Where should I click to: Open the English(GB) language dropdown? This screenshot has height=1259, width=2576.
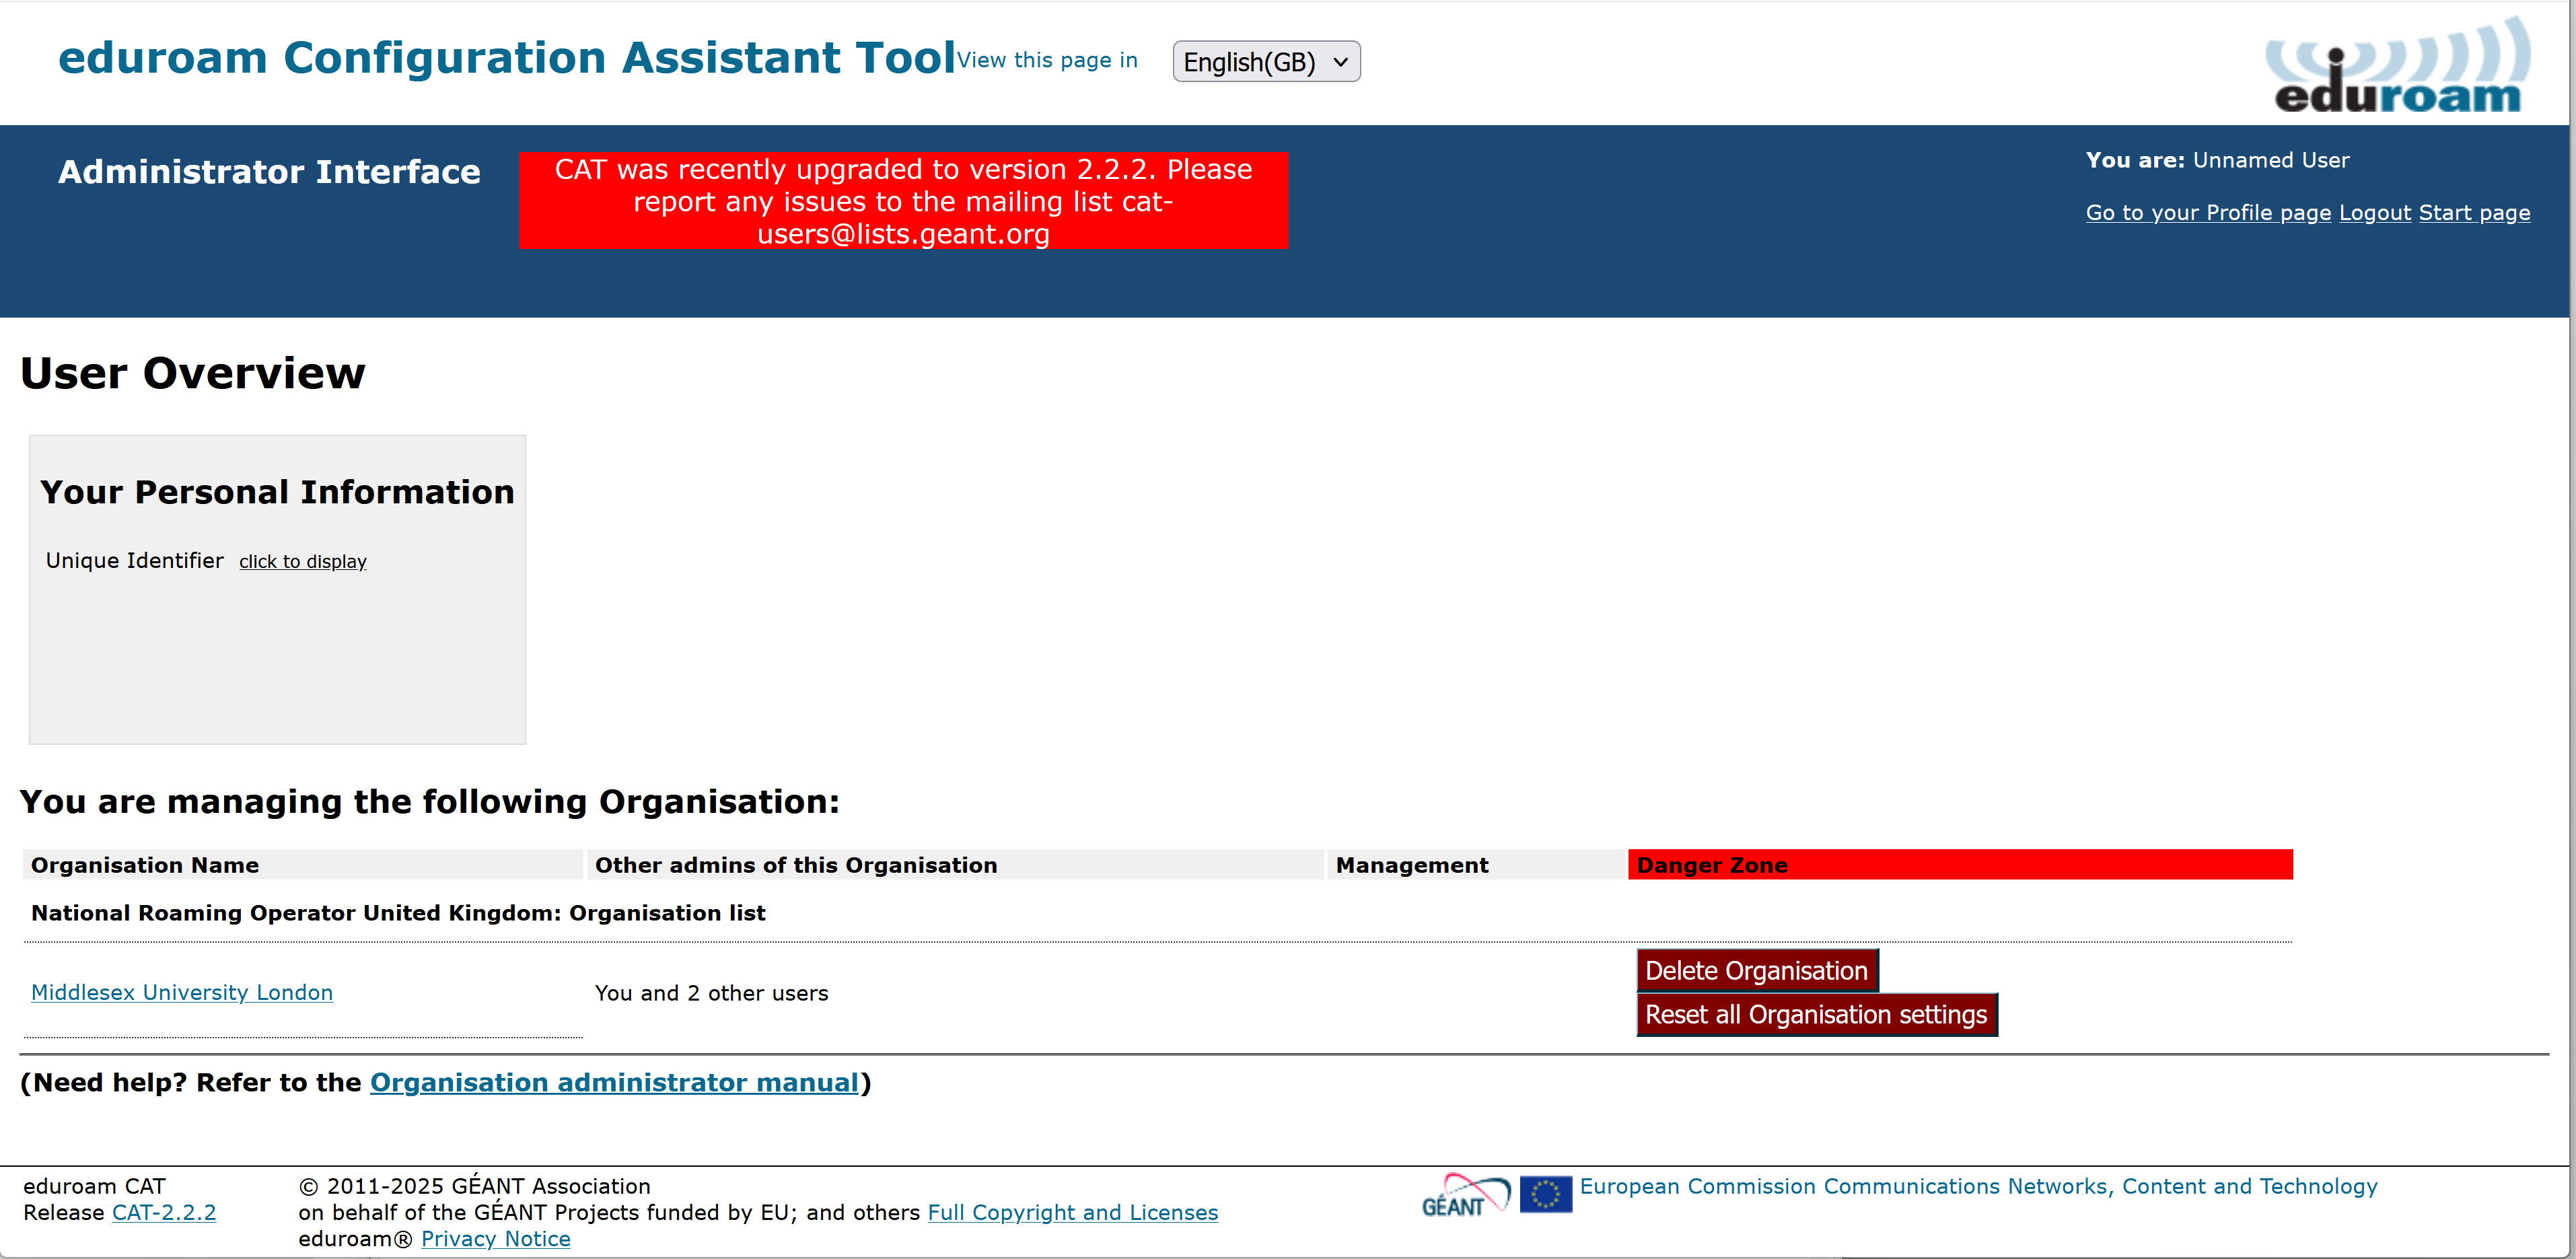coord(1266,62)
